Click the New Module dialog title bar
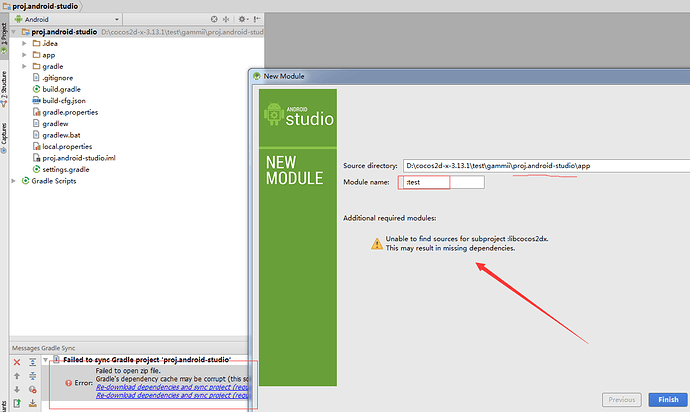Screen dimensions: 690x412 click(471, 76)
